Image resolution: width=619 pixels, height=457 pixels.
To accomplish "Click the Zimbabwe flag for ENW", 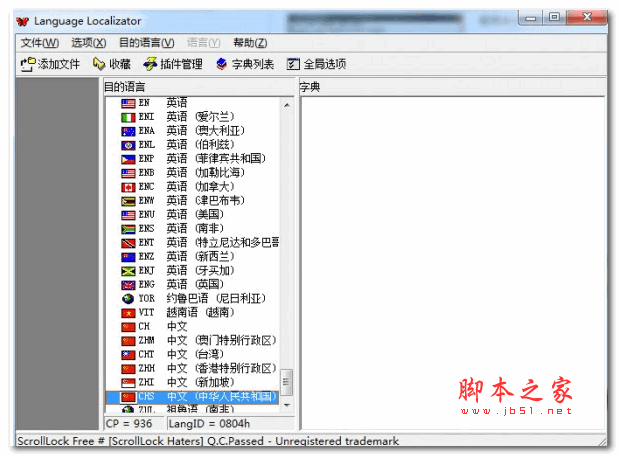I will click(128, 201).
